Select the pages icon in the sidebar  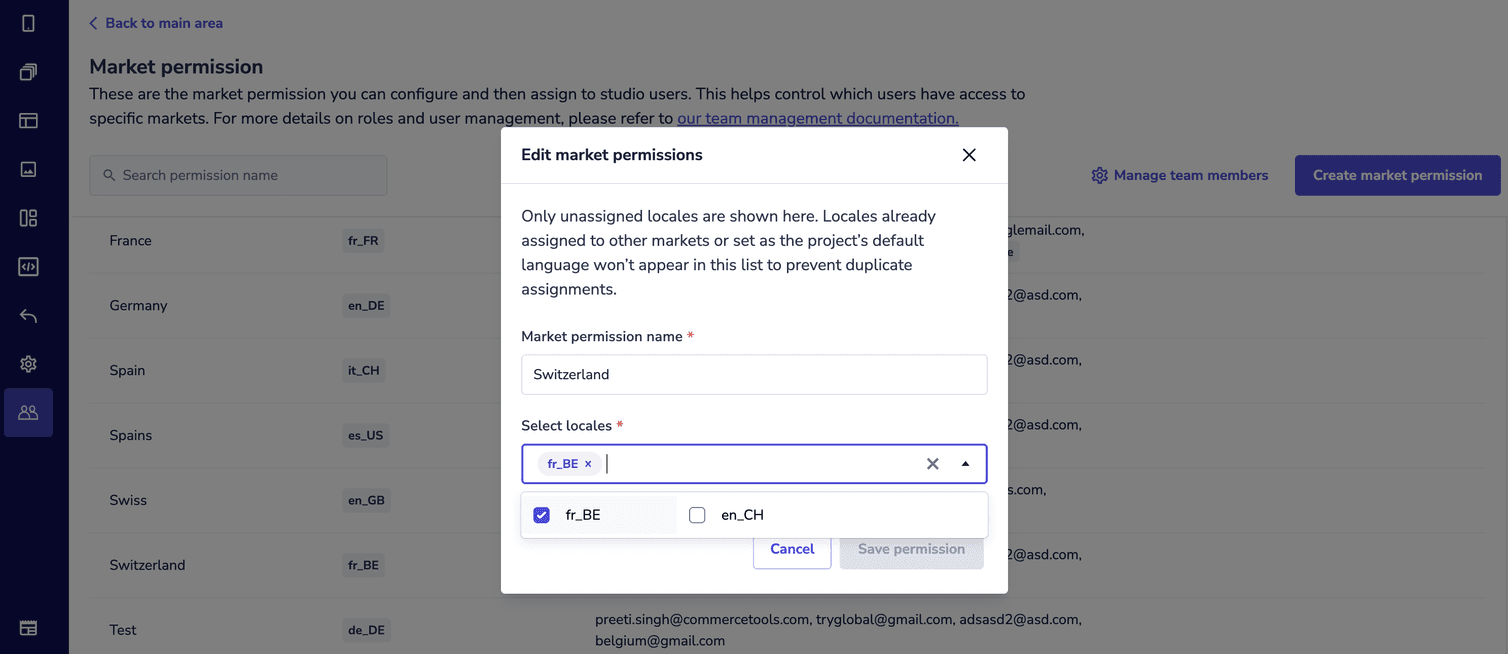click(28, 71)
